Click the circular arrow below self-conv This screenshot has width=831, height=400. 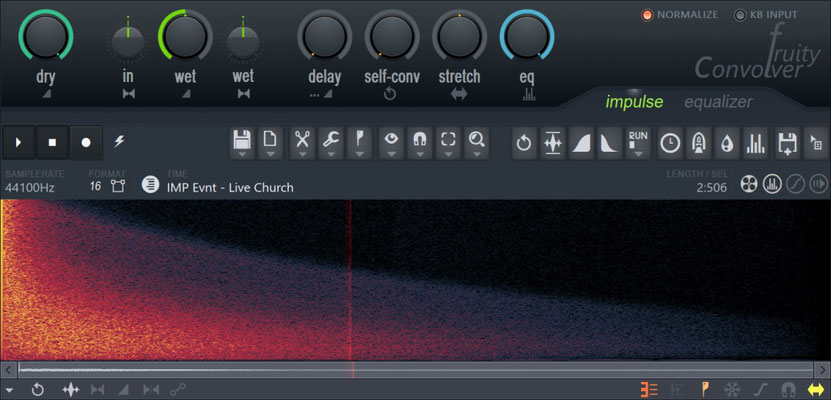[390, 94]
